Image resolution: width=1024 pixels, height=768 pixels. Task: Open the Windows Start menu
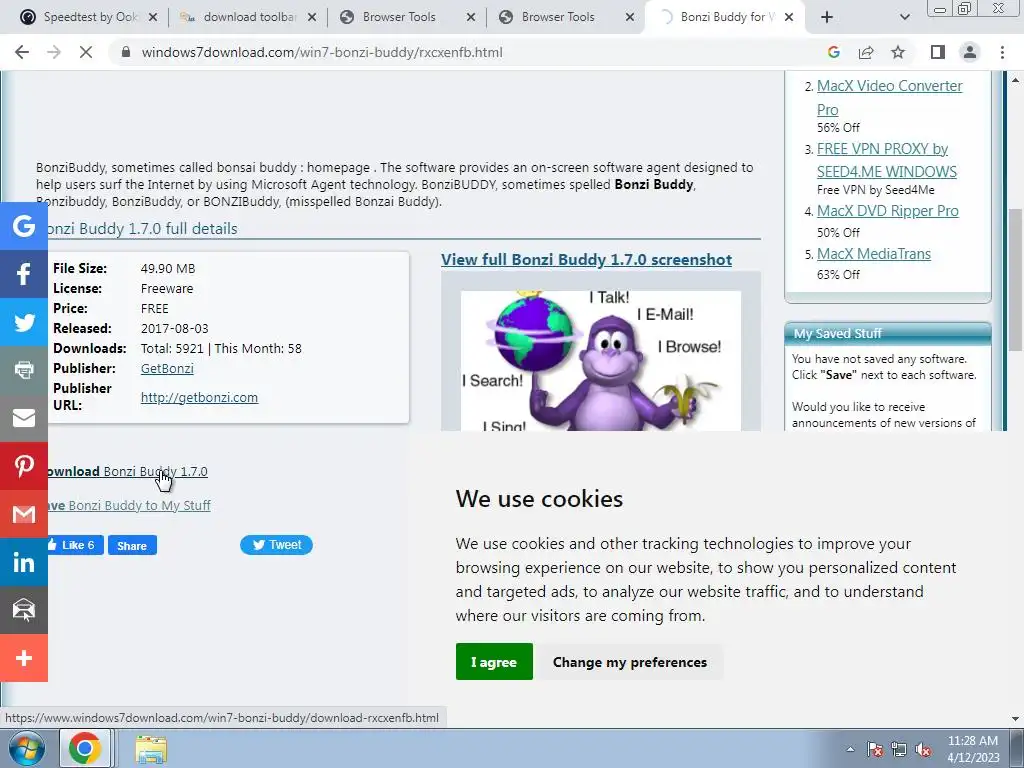pyautogui.click(x=27, y=748)
